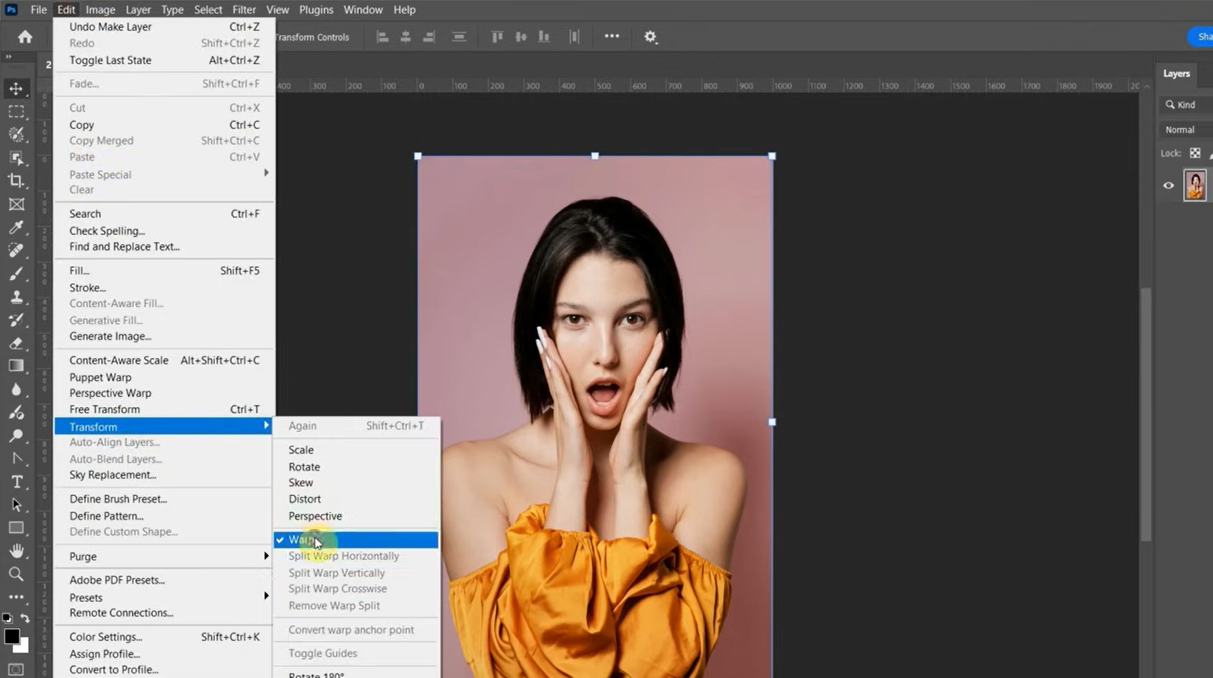The image size is (1213, 678).
Task: Open the Filter menu
Action: (x=244, y=10)
